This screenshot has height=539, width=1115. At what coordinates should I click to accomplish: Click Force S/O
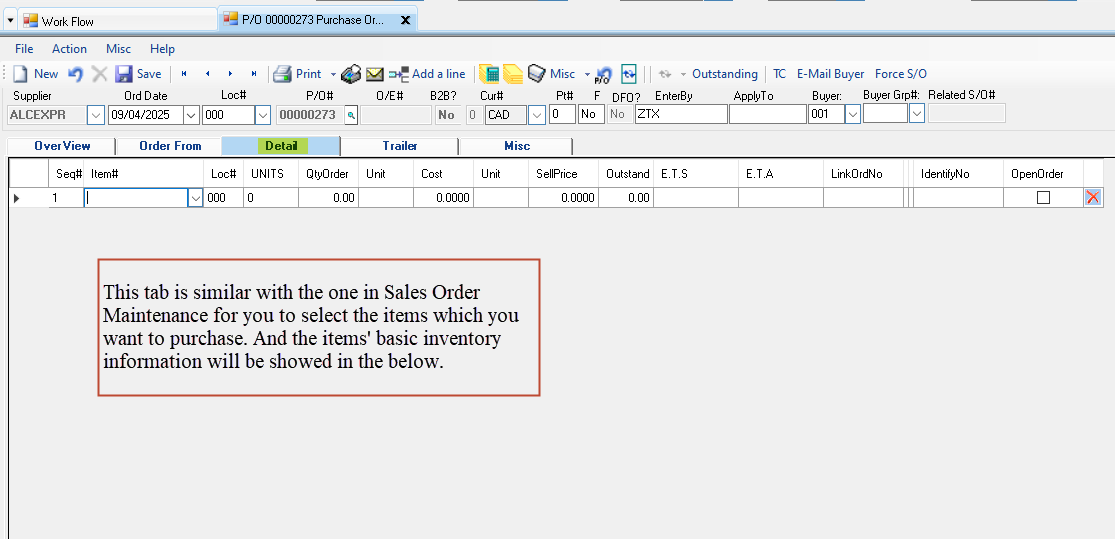coord(901,74)
